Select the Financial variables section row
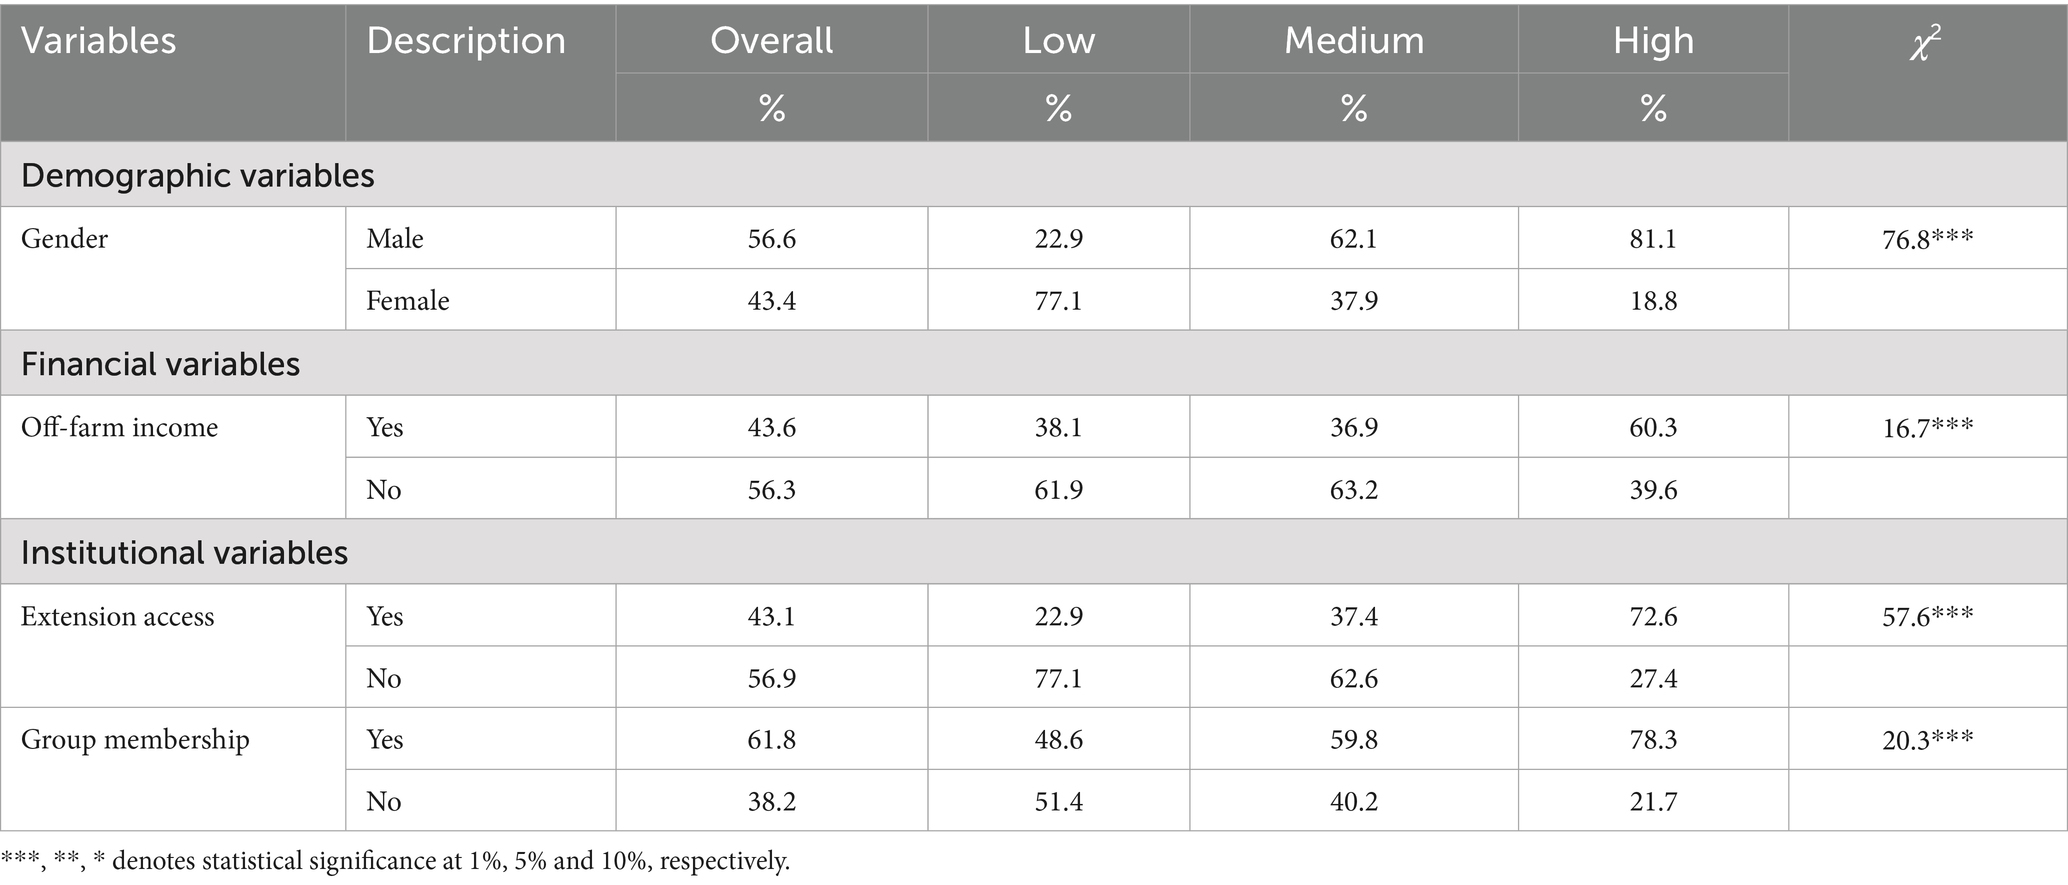The width and height of the screenshot is (2068, 885). click(160, 364)
